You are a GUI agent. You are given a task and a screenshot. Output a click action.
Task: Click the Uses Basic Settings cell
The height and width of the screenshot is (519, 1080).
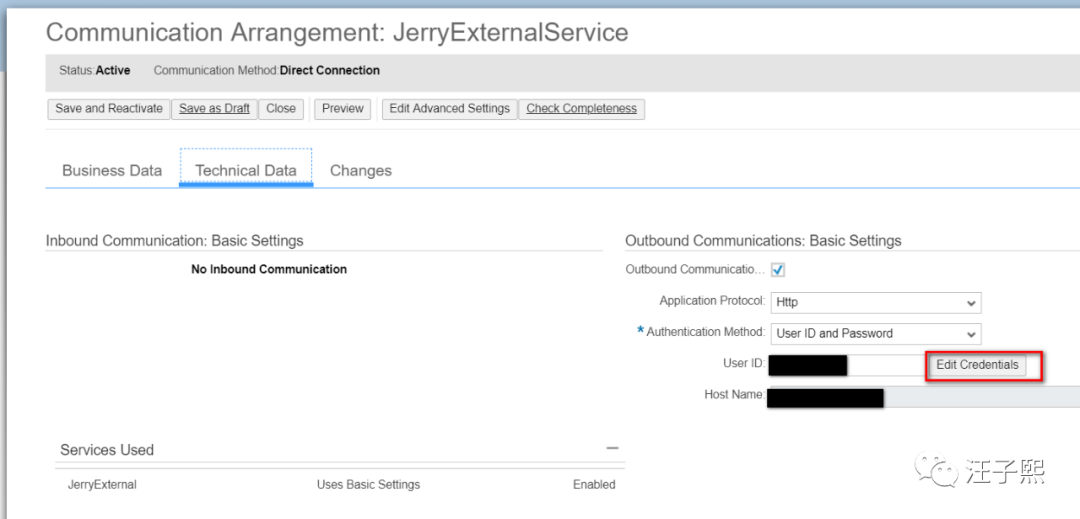click(368, 485)
